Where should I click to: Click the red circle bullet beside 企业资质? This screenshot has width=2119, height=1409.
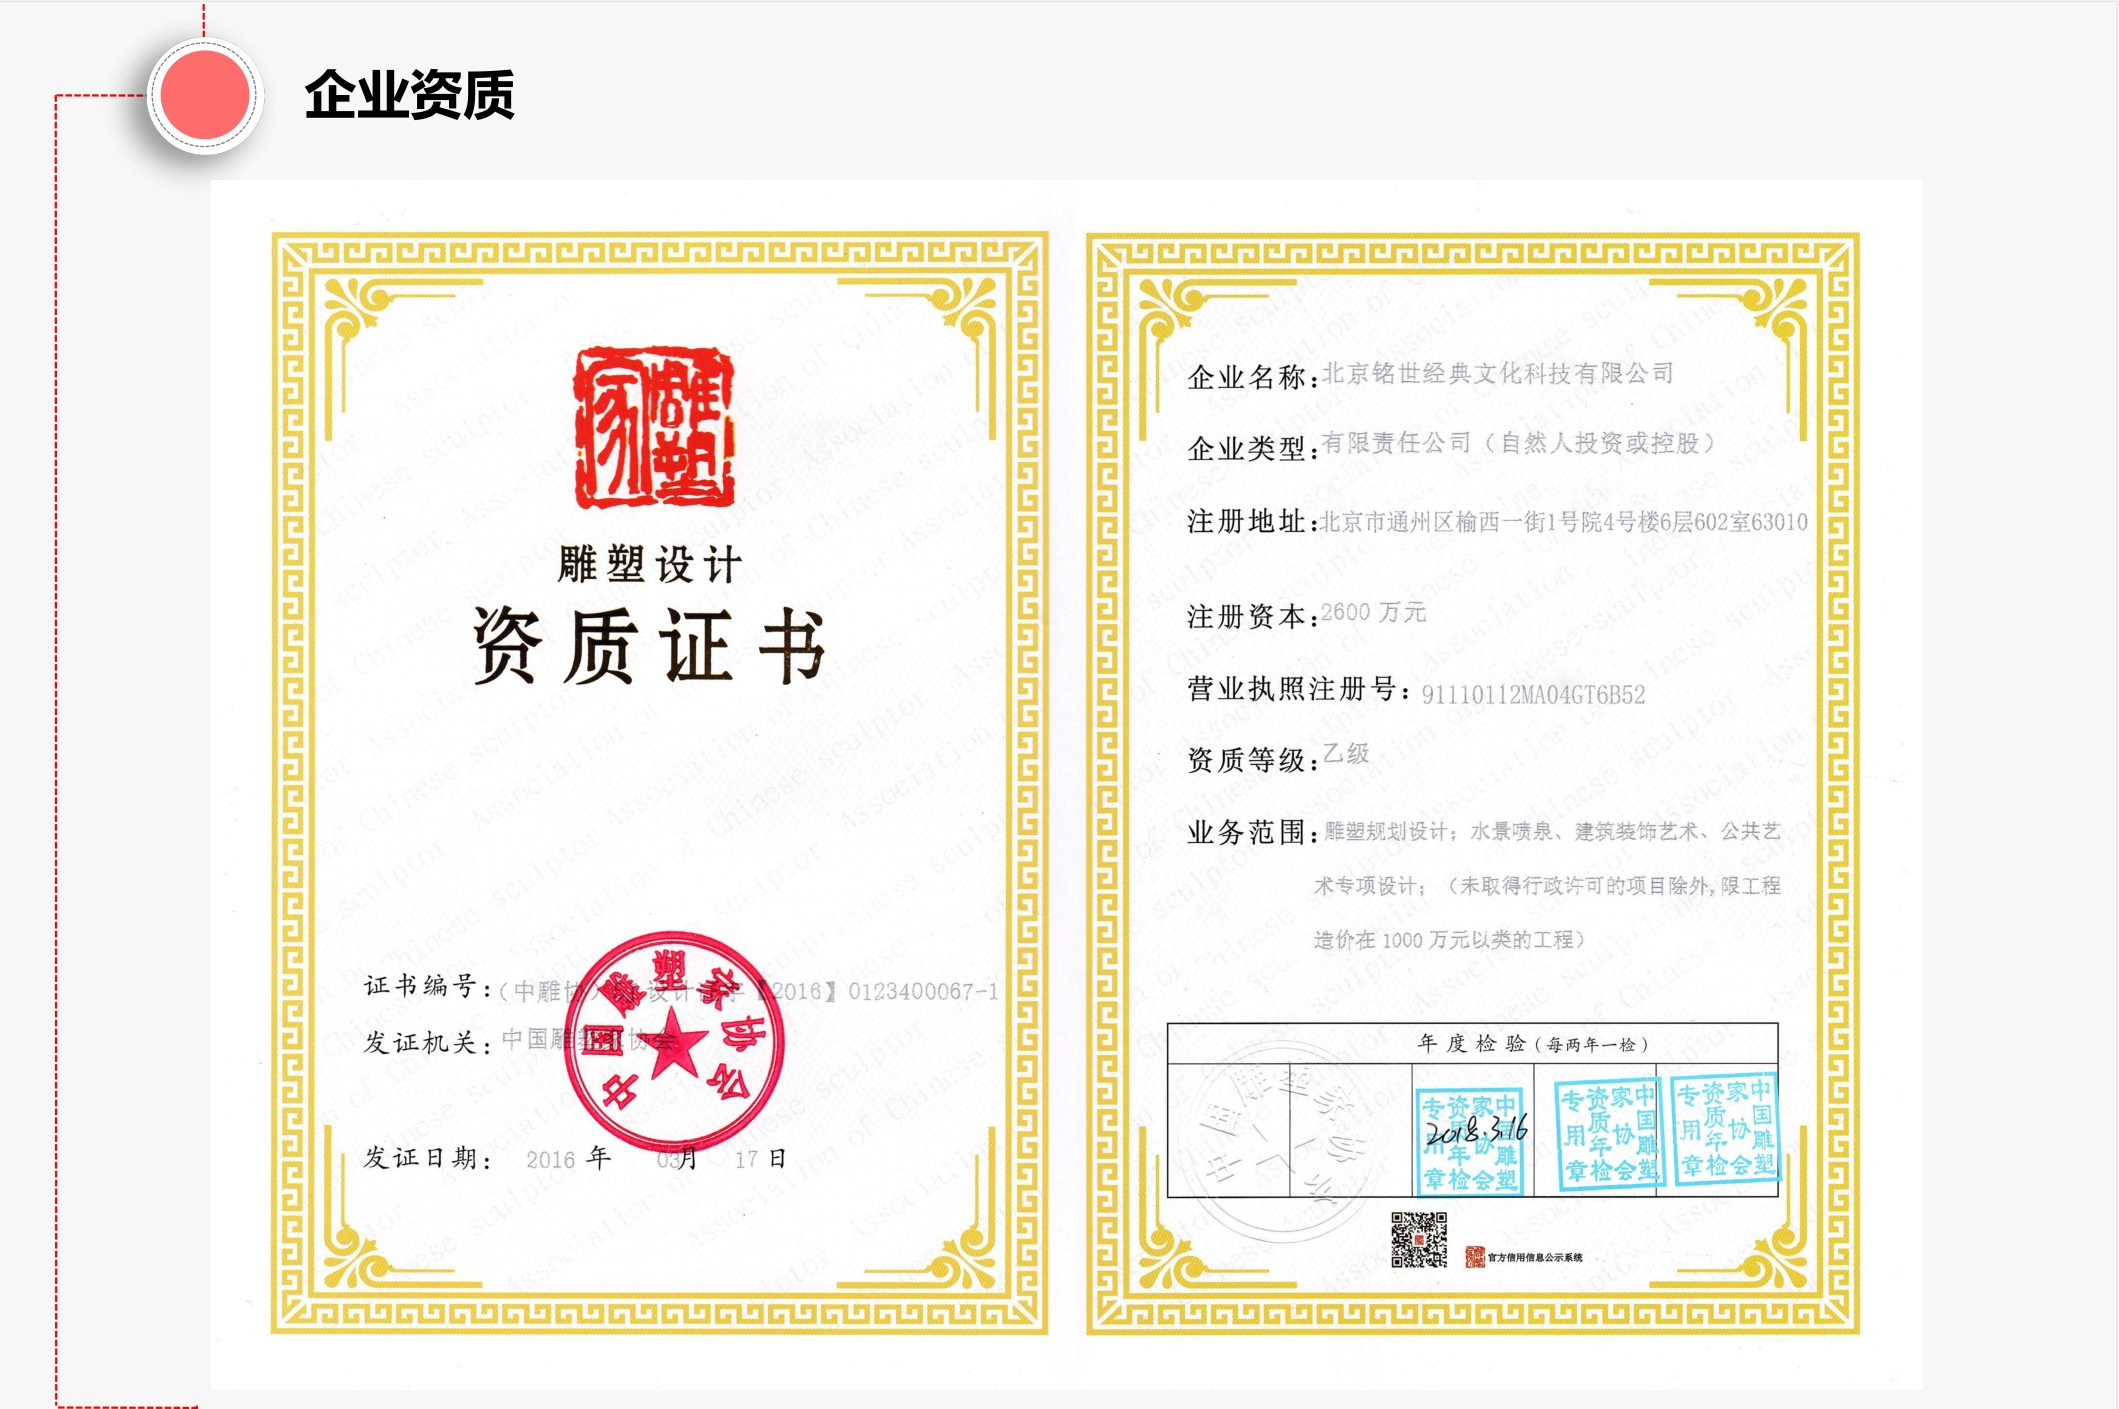[x=205, y=95]
